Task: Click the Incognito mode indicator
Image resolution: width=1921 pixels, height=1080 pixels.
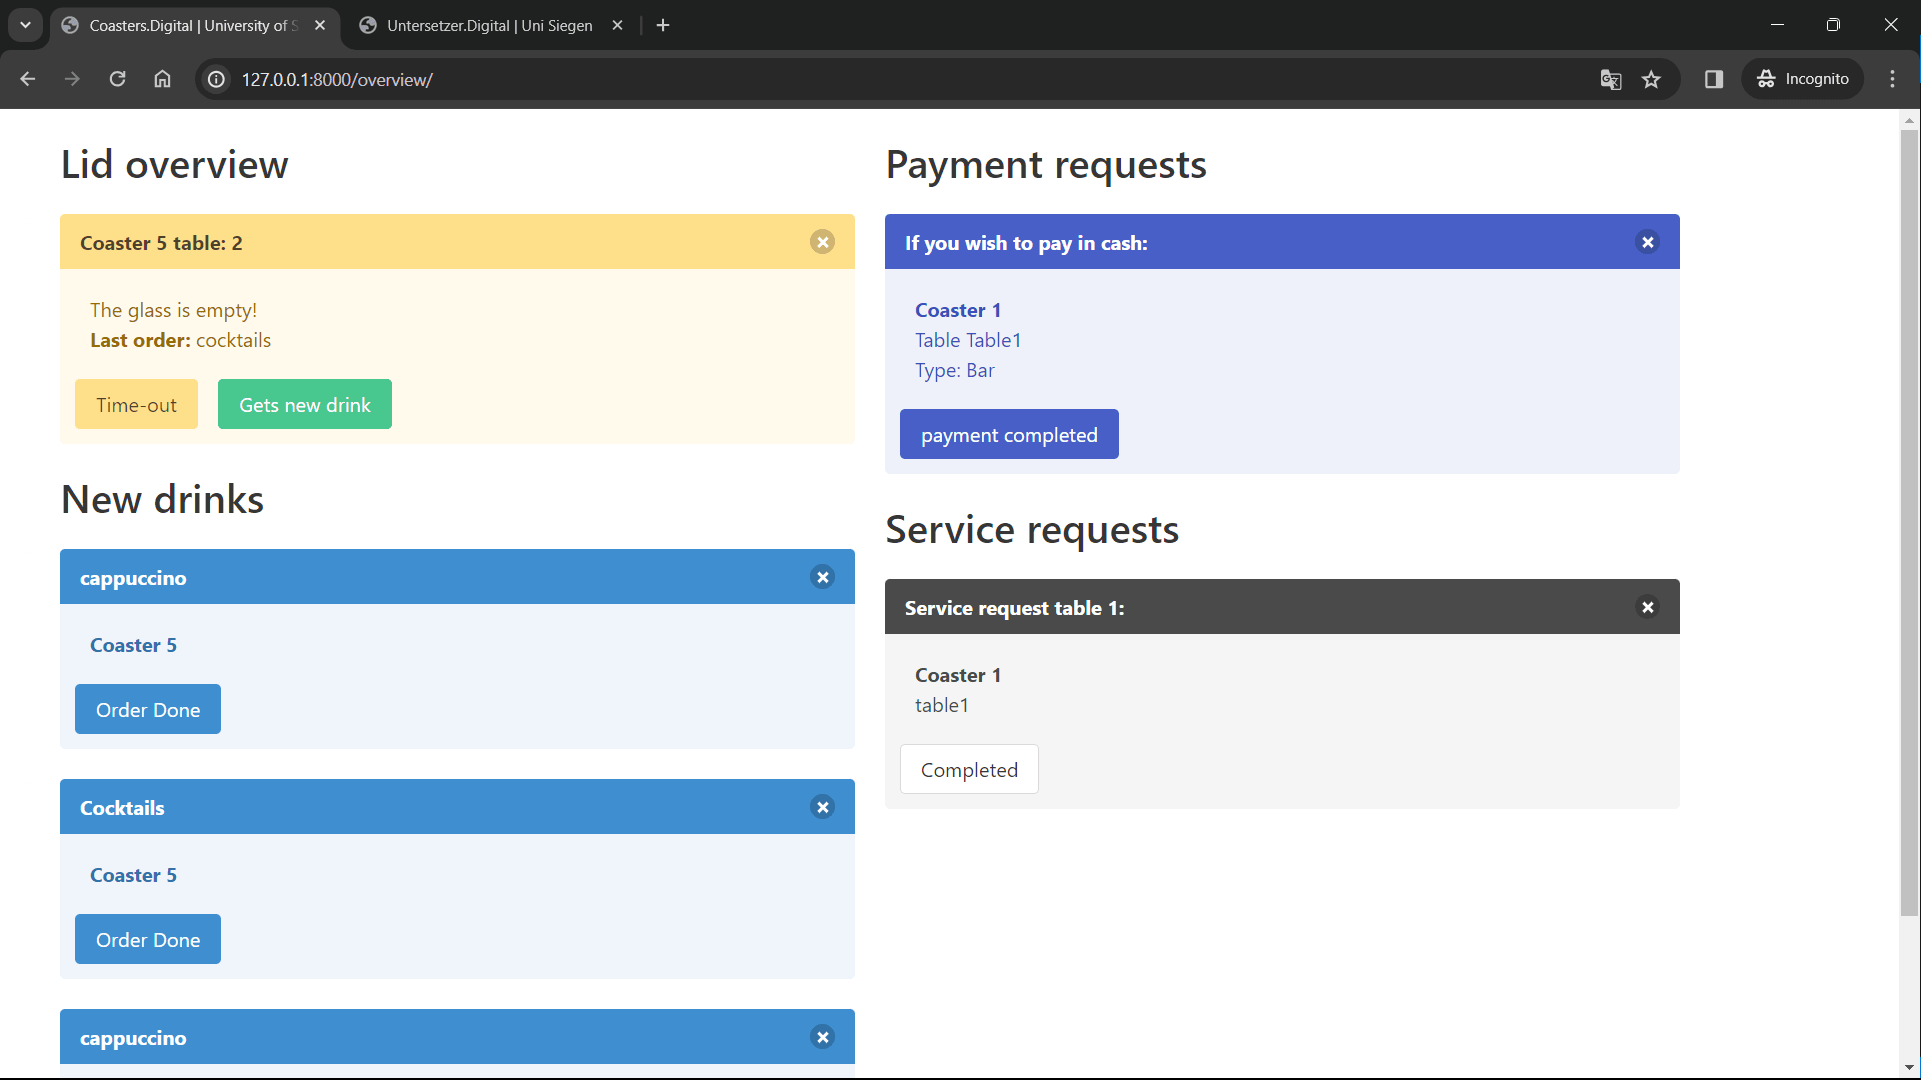Action: tap(1809, 79)
